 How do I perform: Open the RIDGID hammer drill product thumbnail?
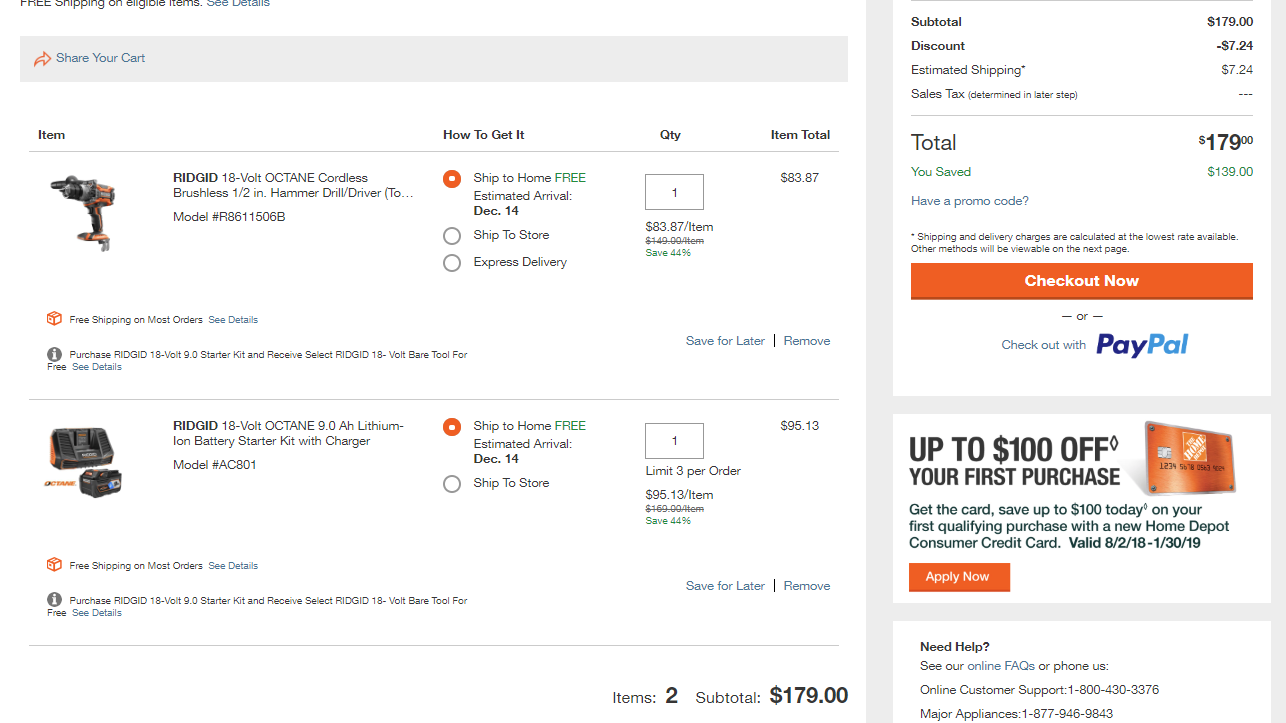coord(82,211)
